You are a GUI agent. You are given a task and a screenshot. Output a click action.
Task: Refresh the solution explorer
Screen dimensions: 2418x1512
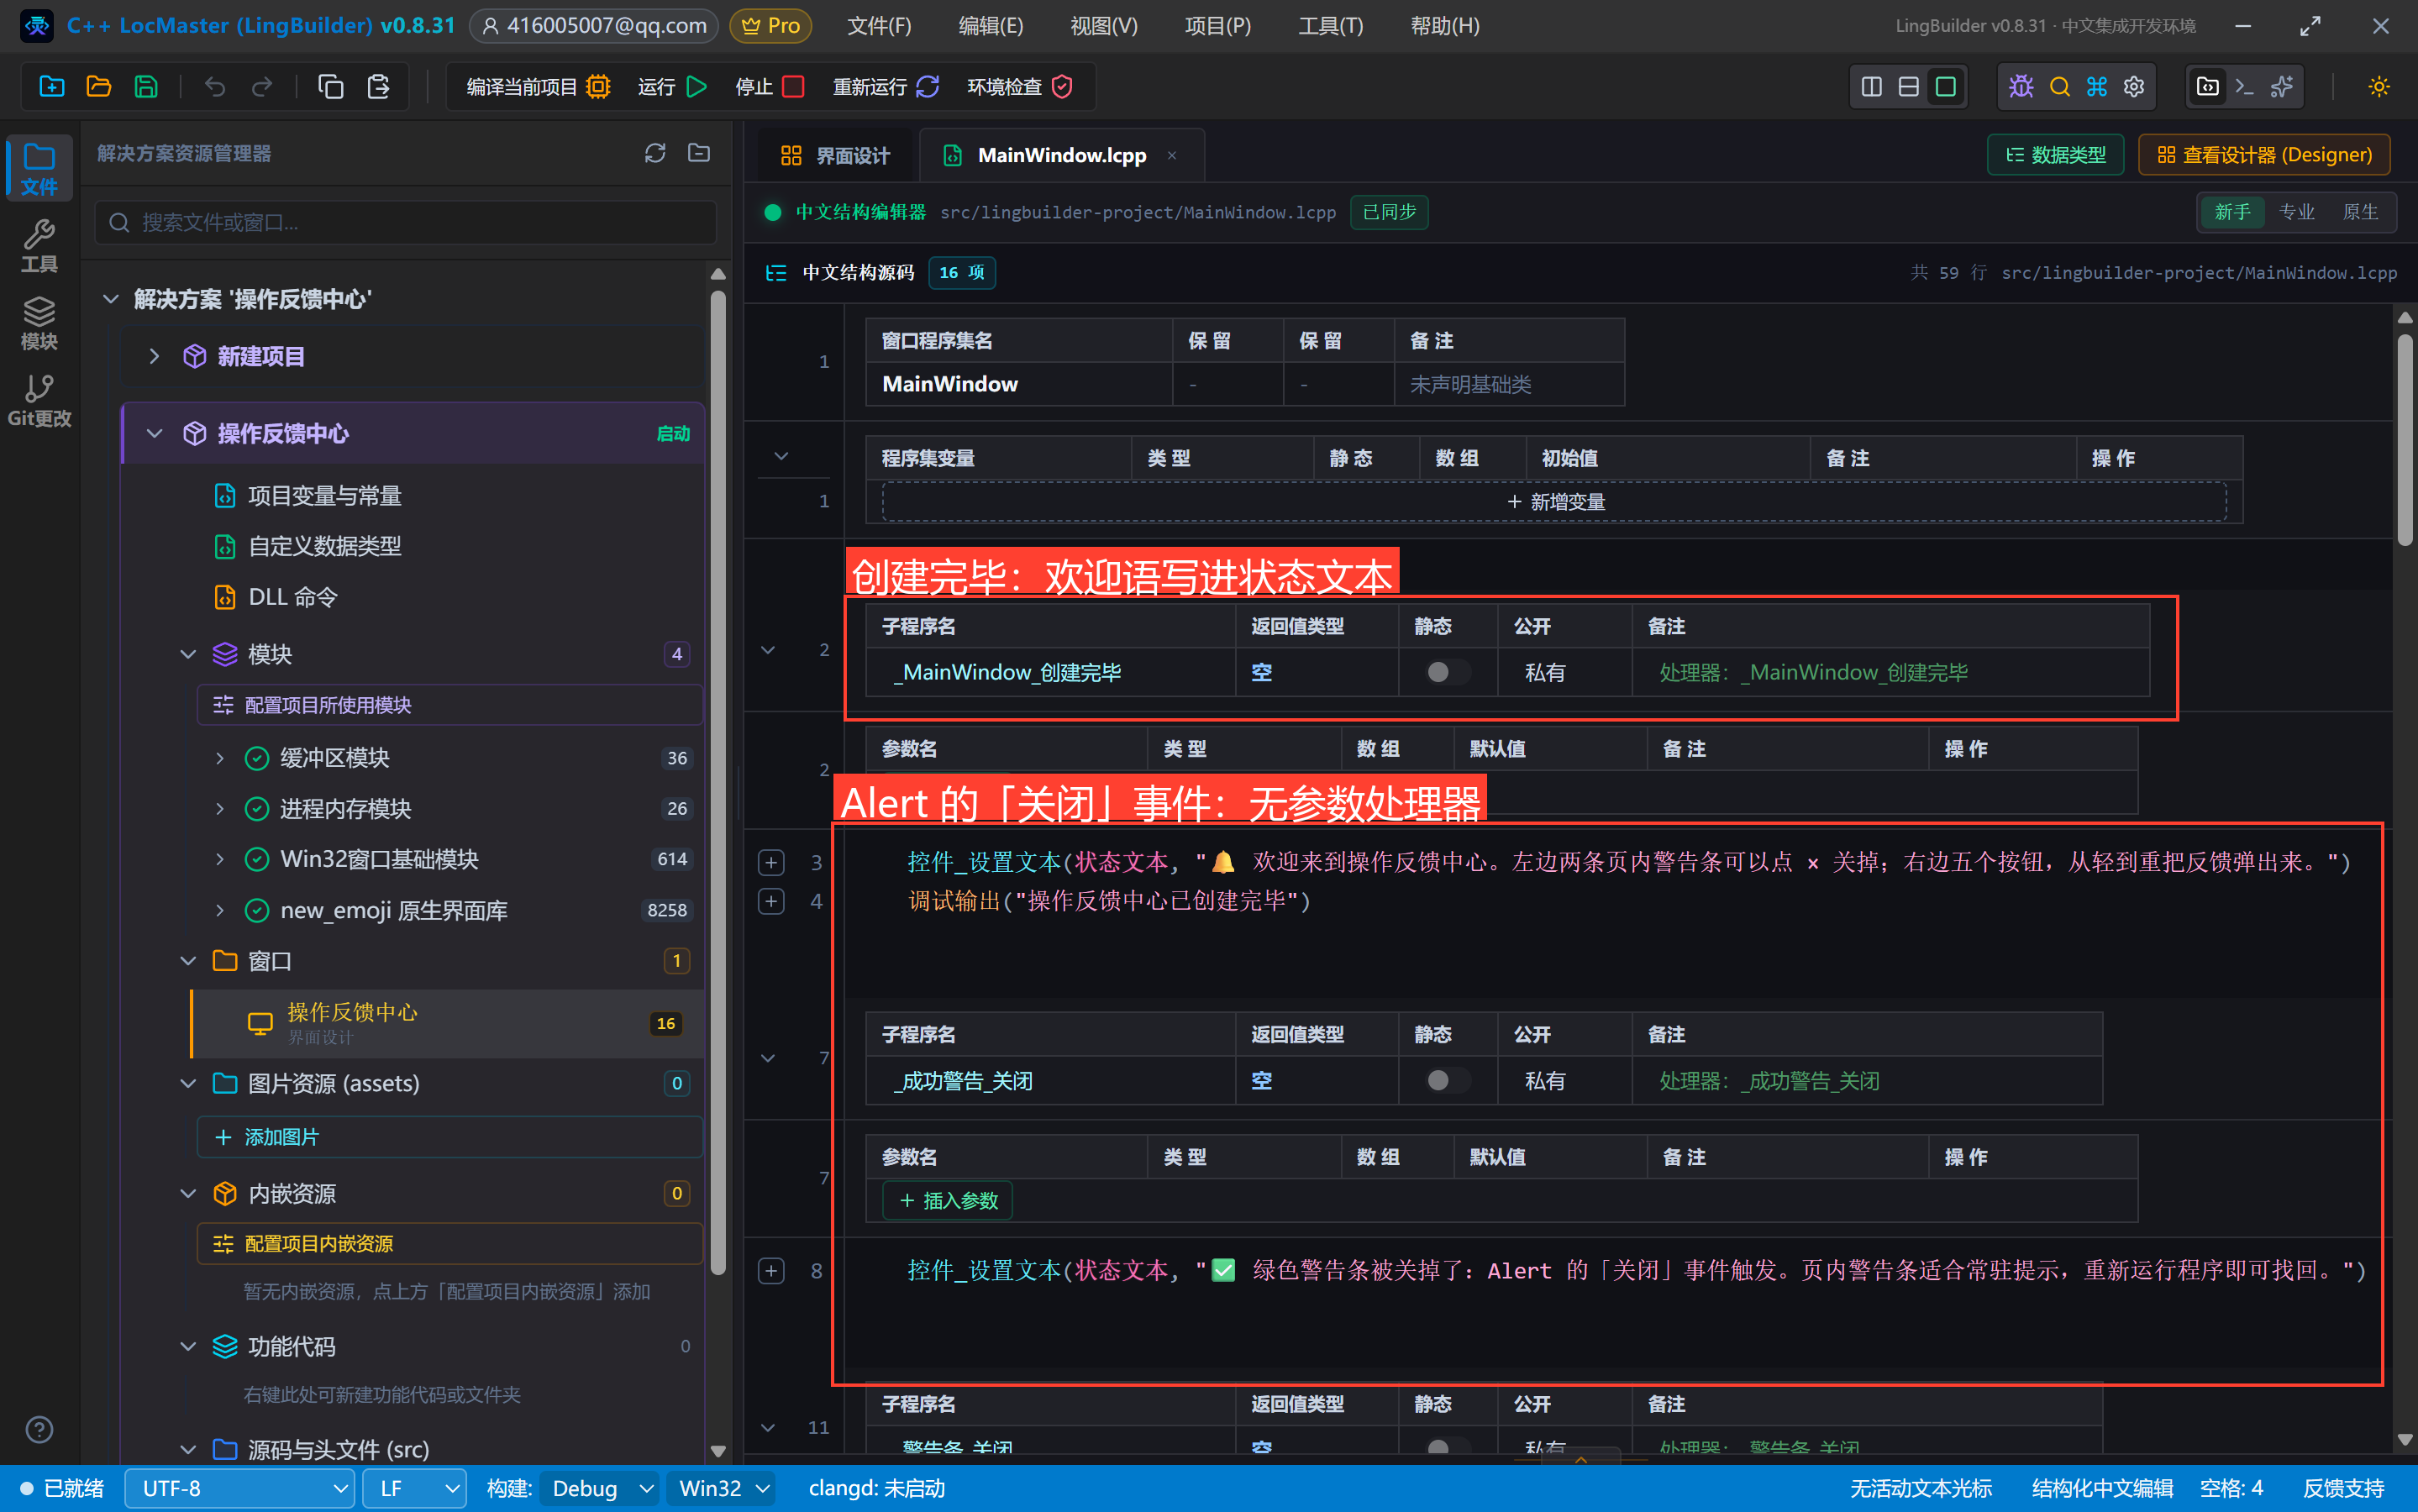pos(655,153)
